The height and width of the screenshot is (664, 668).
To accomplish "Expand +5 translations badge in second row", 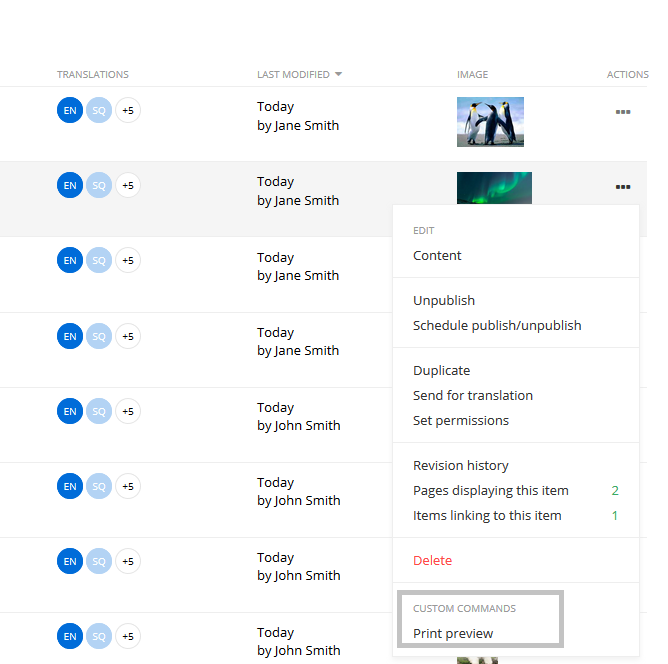I will 128,185.
